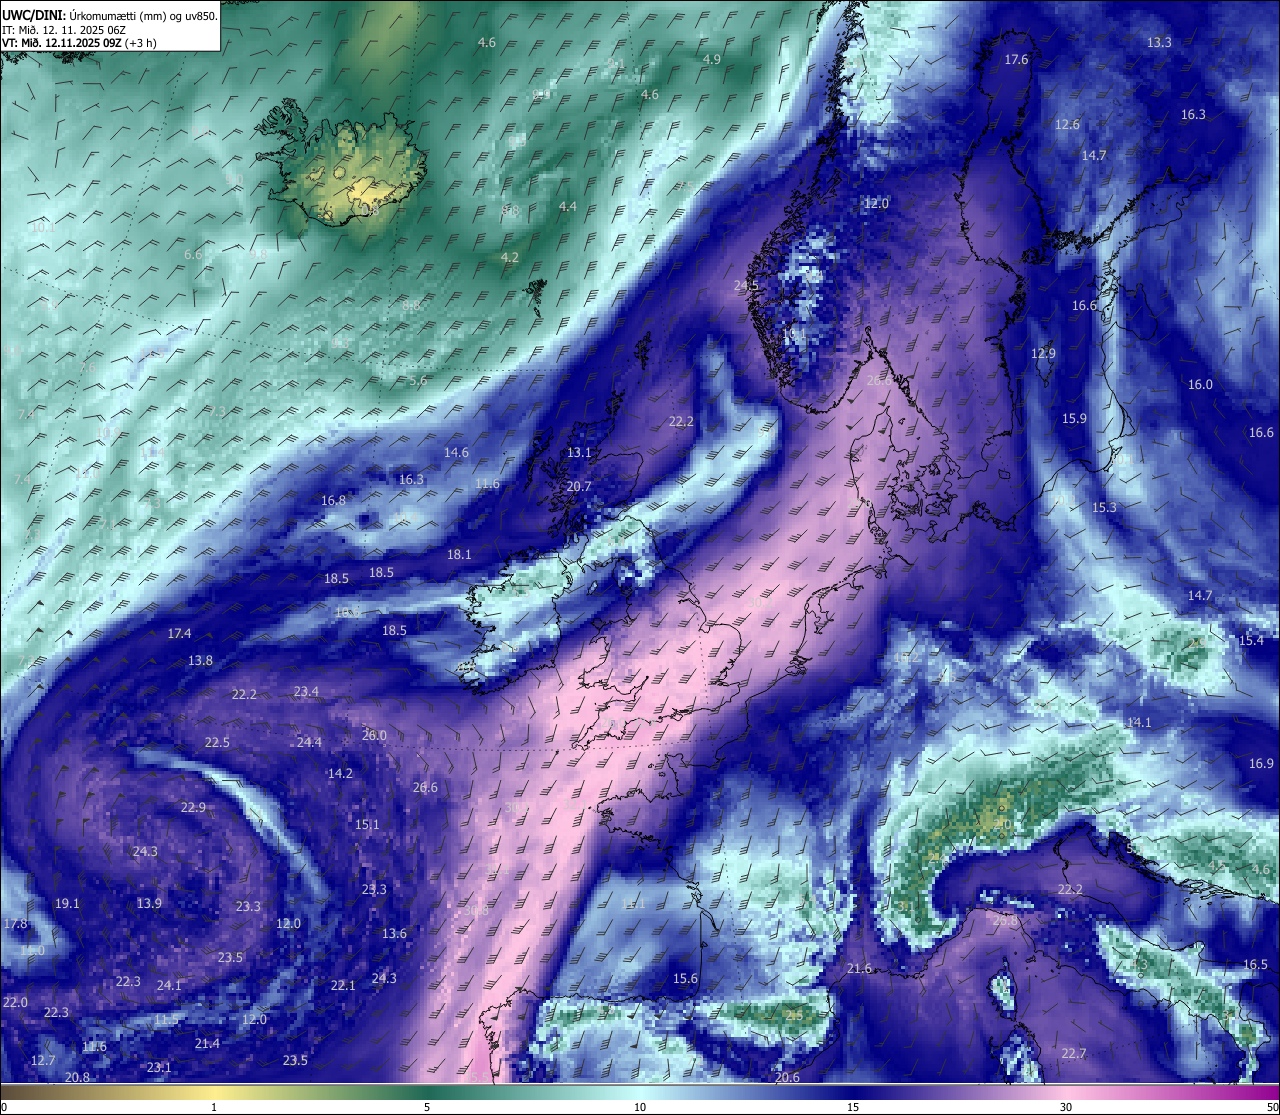Click the map value 15.6
1280x1115 pixels.
coord(685,978)
